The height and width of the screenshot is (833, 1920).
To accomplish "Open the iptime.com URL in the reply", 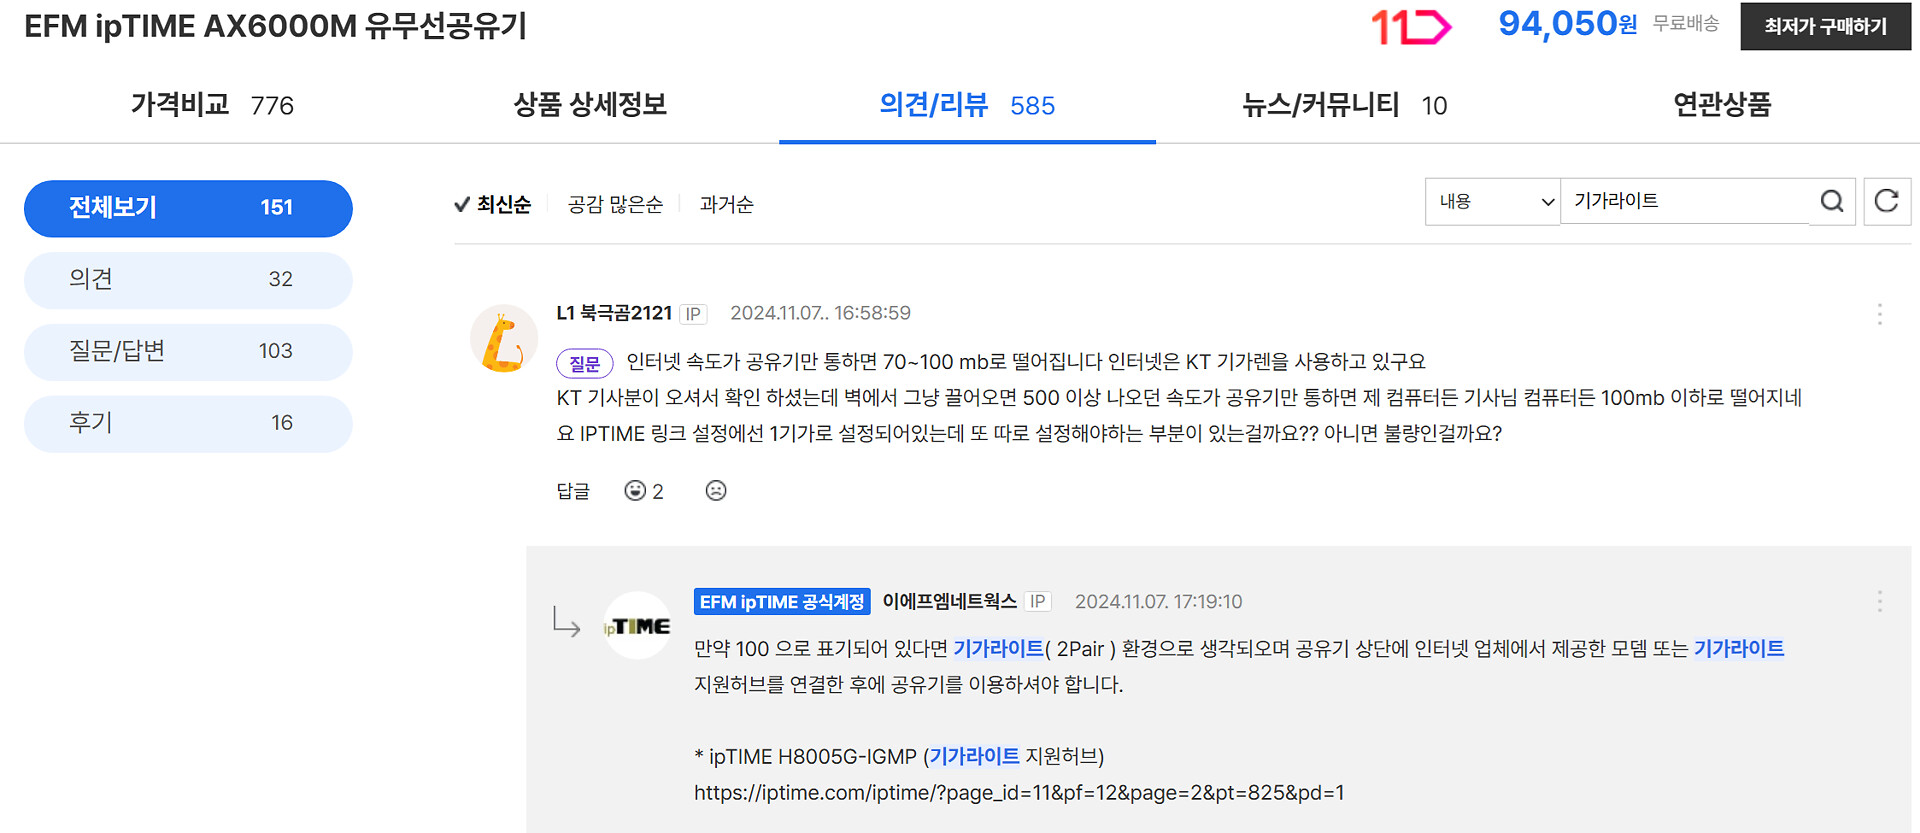I will coord(1019,793).
